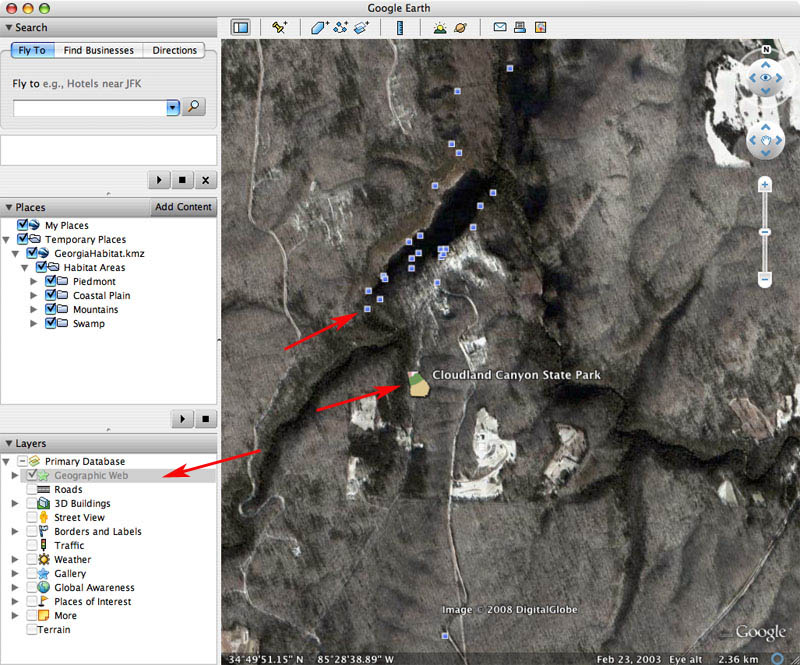Add a path from the toolbar

[x=340, y=27]
